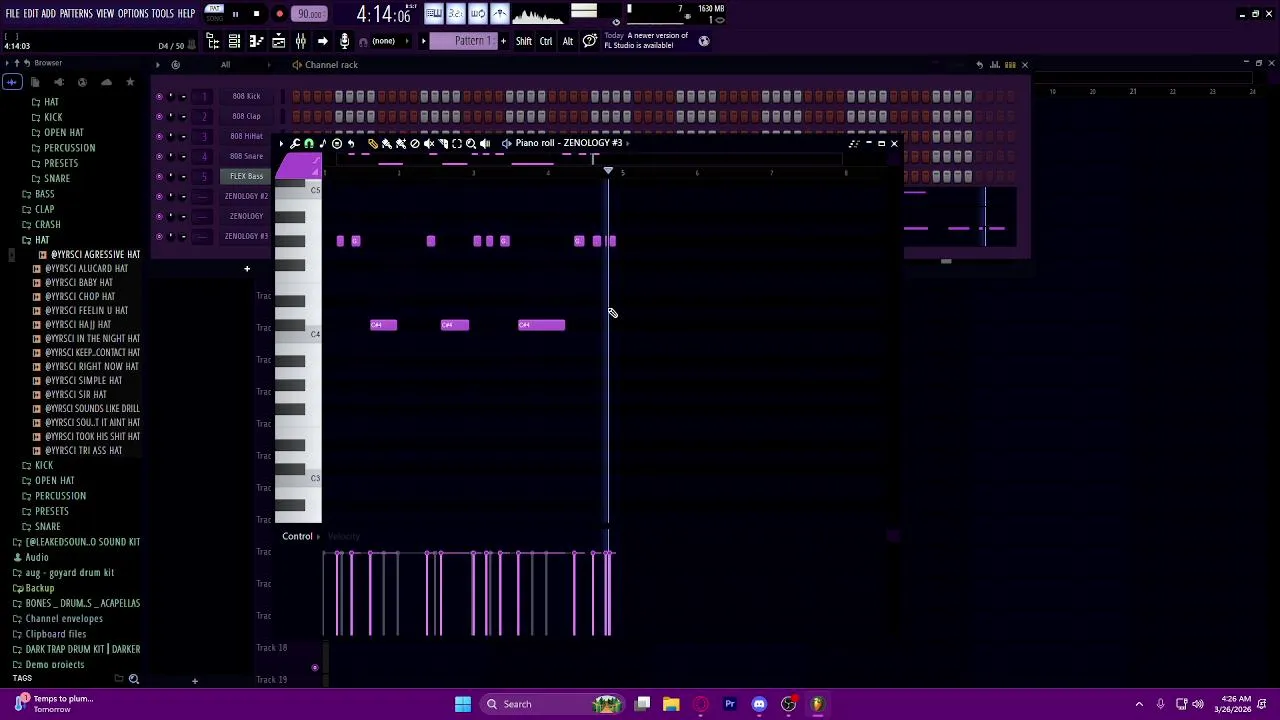Viewport: 1280px width, 720px height.
Task: Select the FLEX Bass channel button
Action: (246, 176)
